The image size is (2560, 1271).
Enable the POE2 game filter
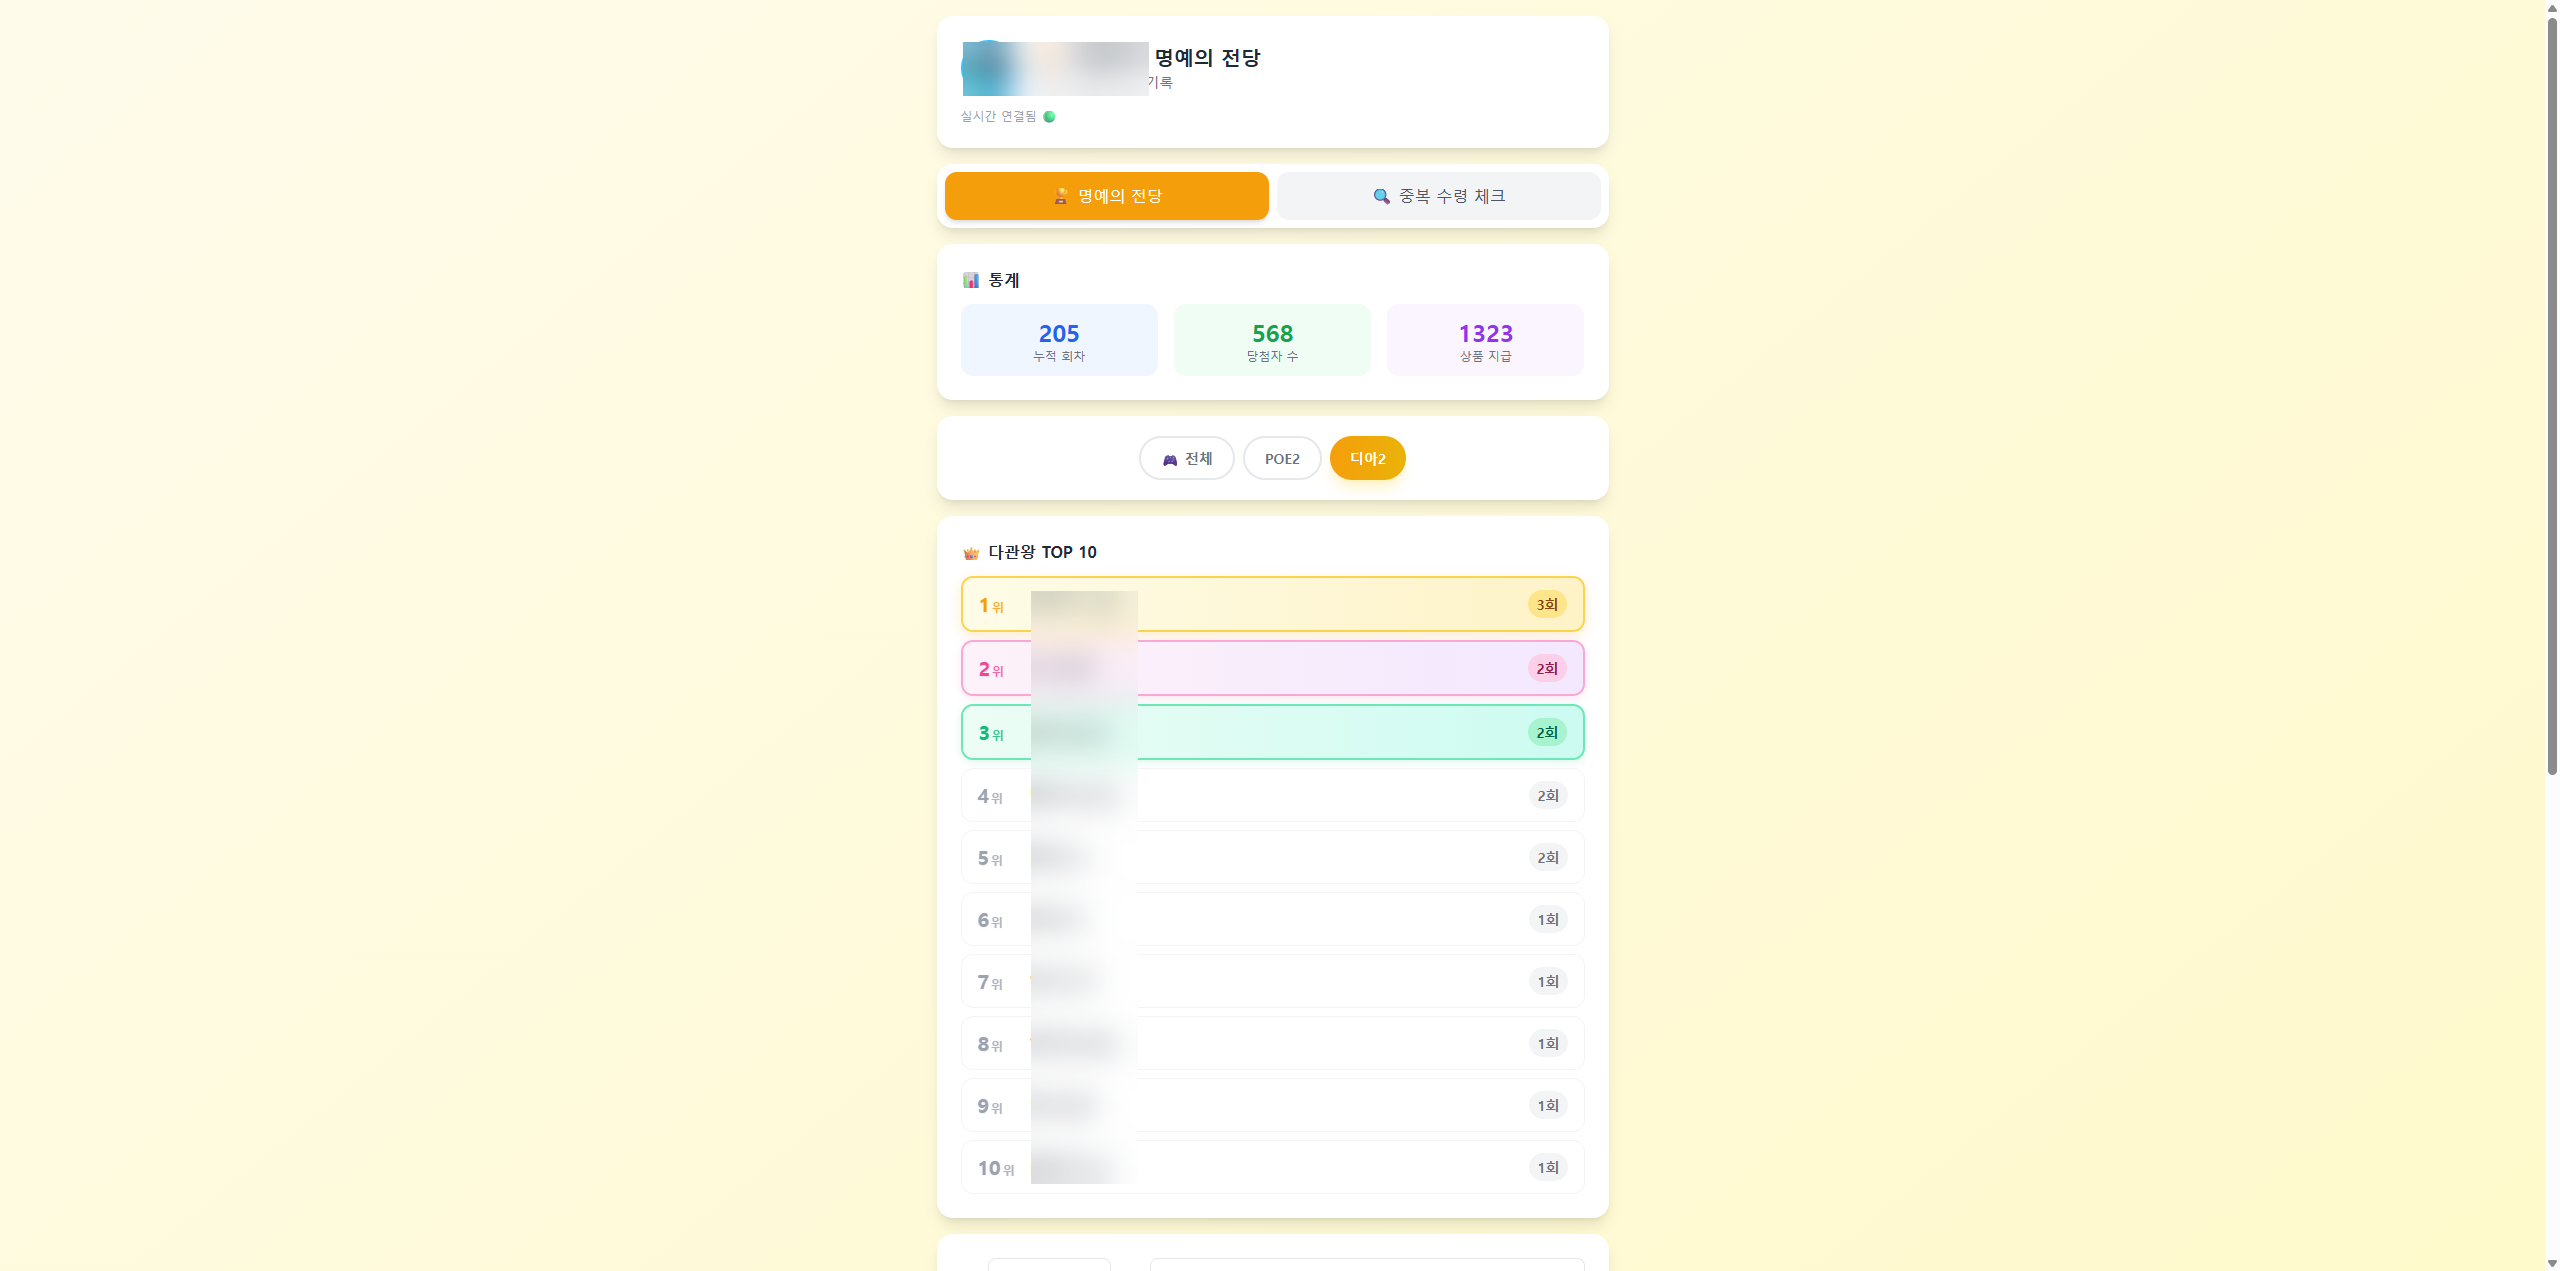[1282, 458]
